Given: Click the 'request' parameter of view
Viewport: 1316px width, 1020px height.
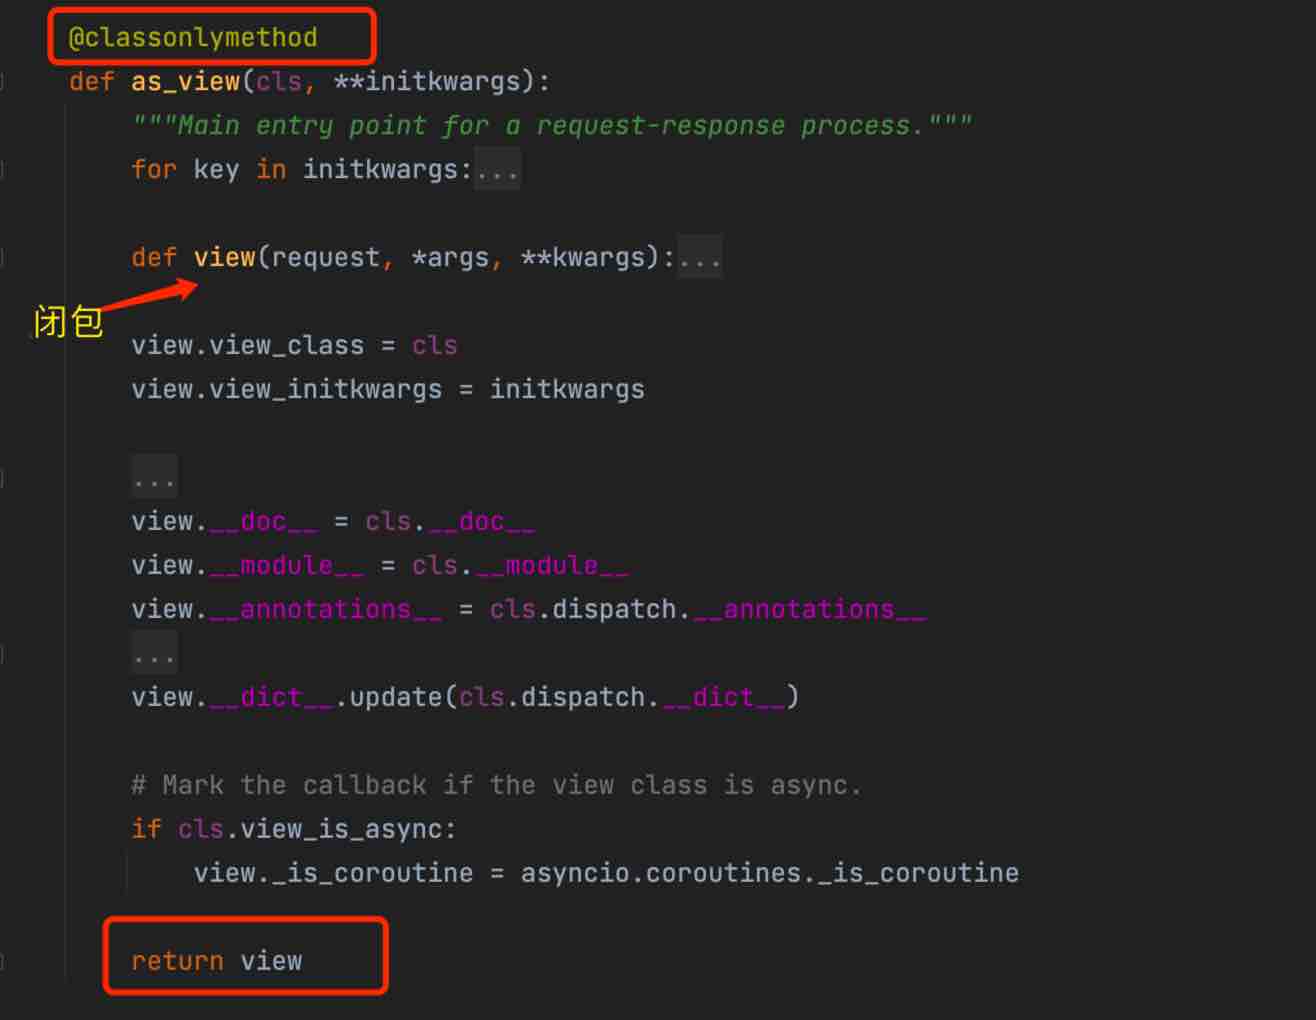Looking at the screenshot, I should 326,258.
